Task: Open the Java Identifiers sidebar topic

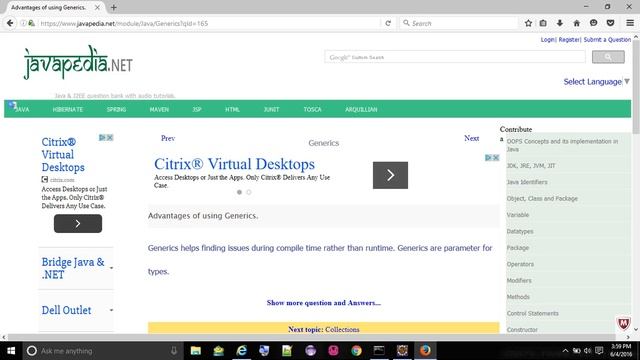Action: (x=527, y=182)
